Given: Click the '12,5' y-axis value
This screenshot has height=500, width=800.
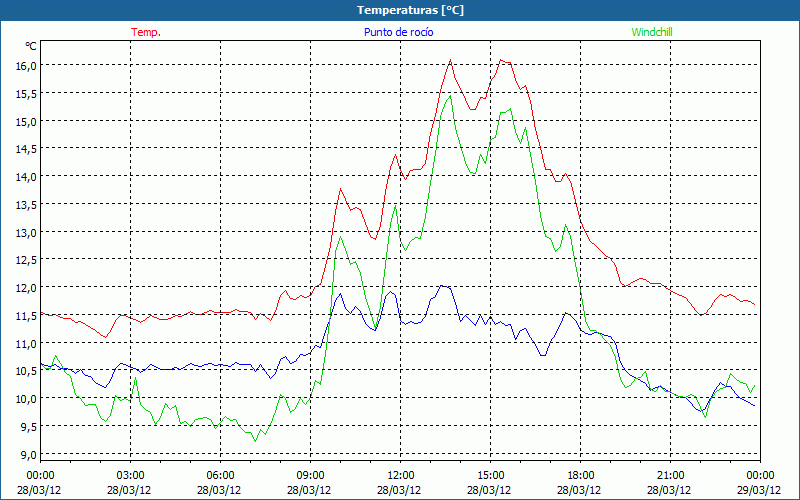Looking at the screenshot, I should (x=26, y=260).
